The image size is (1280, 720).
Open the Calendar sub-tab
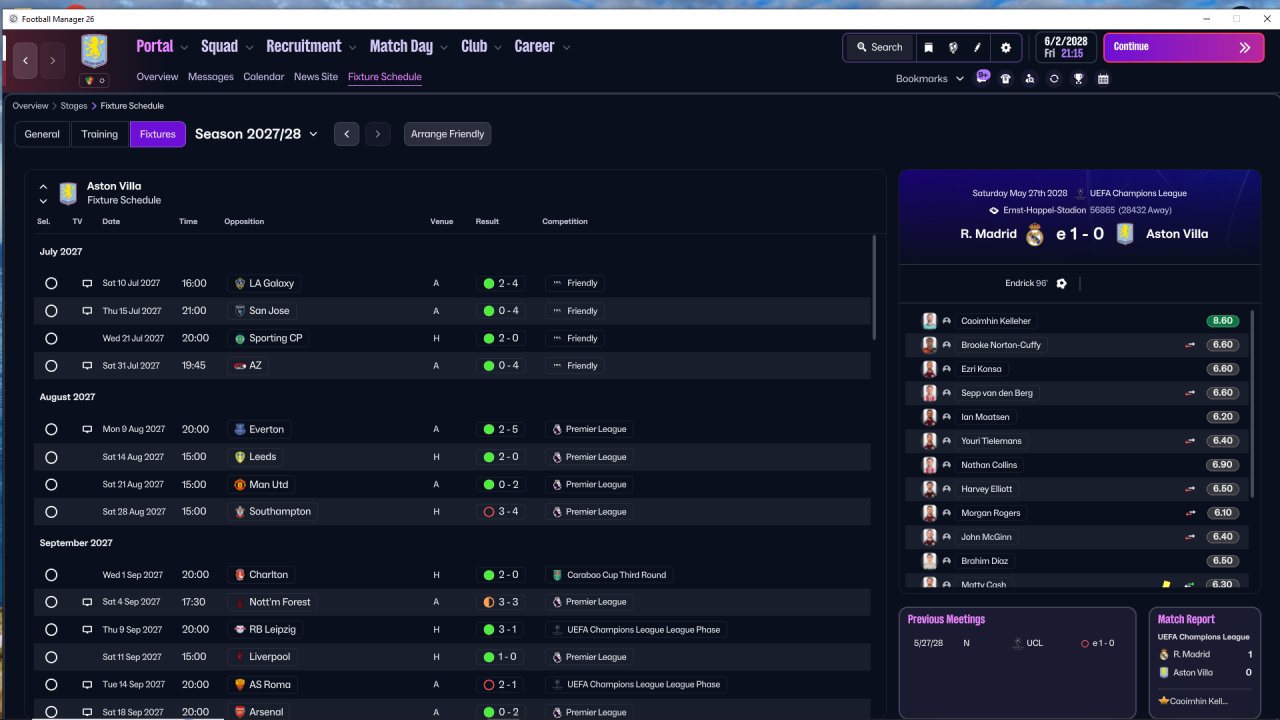[x=264, y=77]
